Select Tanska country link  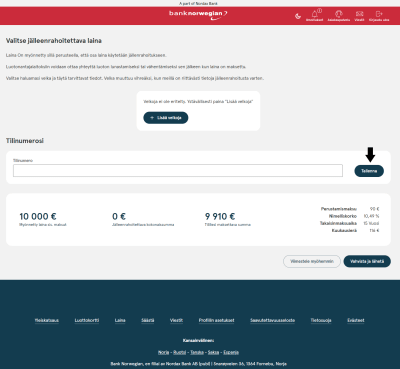pyautogui.click(x=197, y=352)
